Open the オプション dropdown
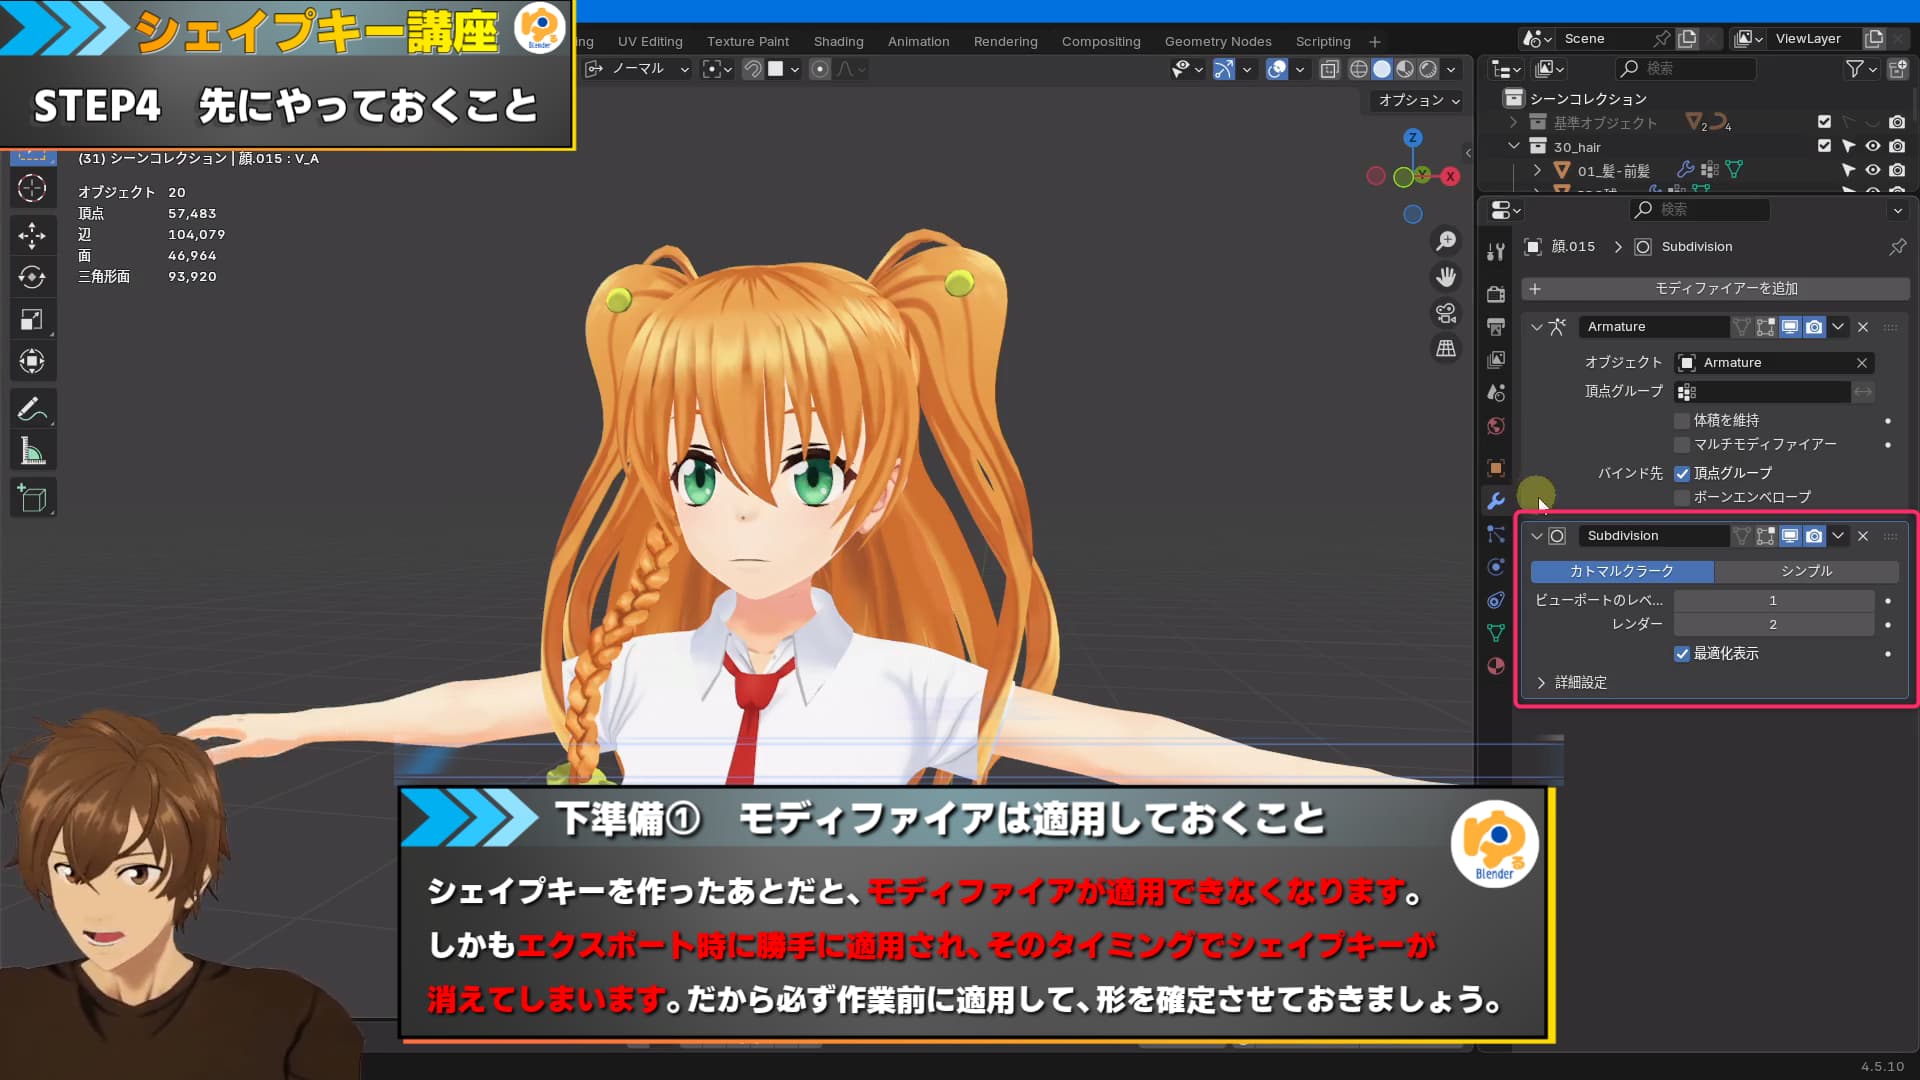 pyautogui.click(x=1419, y=100)
